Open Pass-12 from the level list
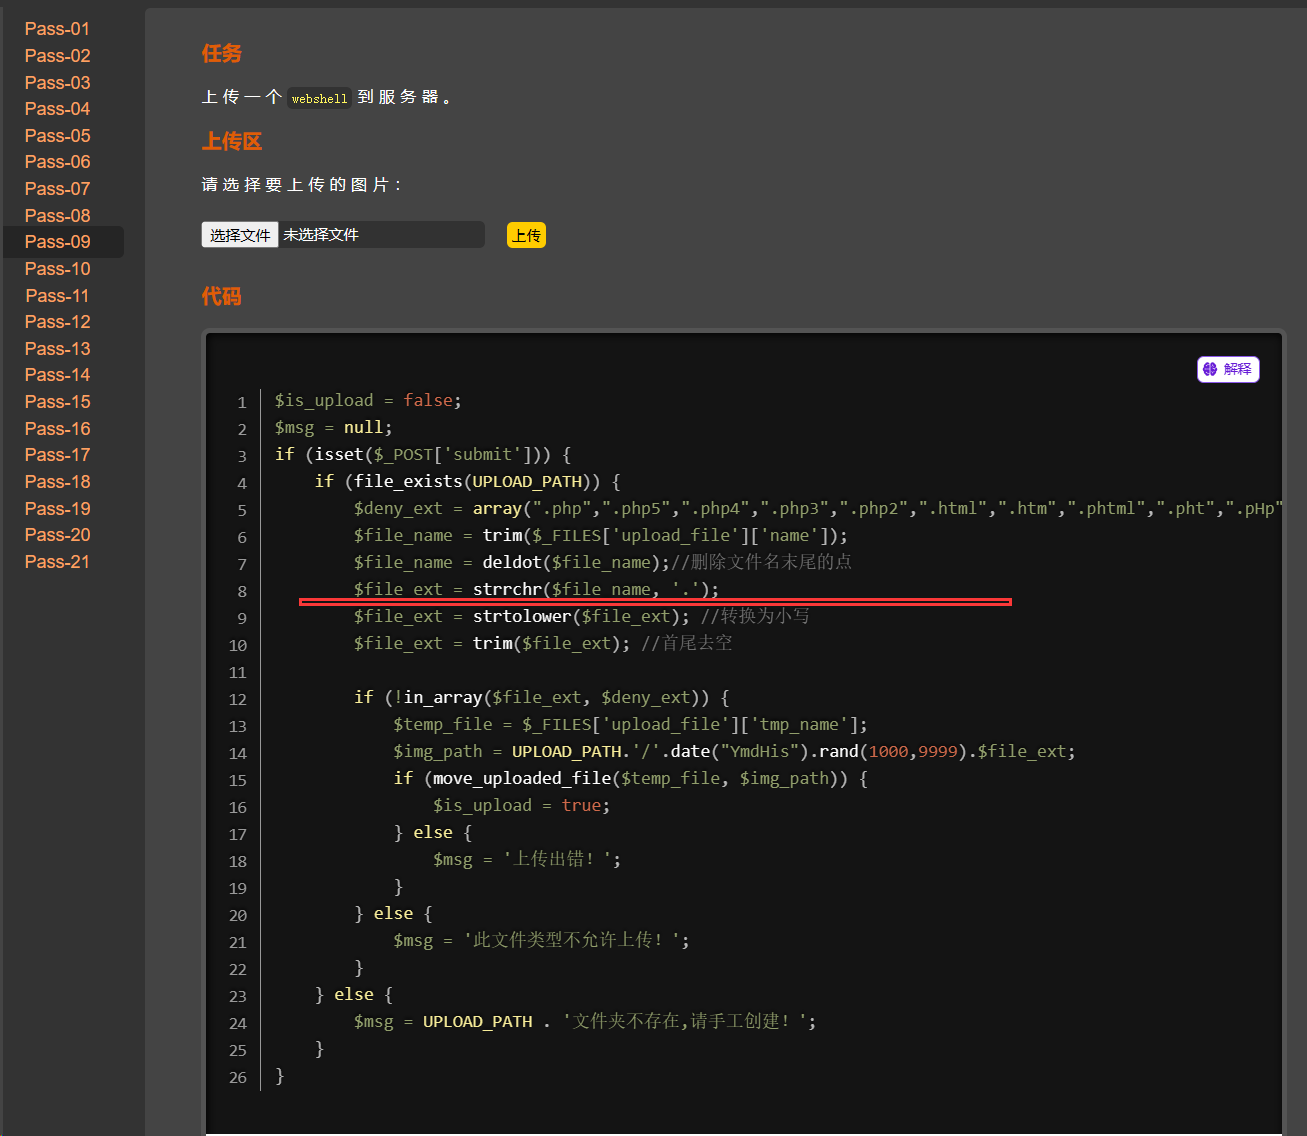Screen dimensions: 1307x1136 point(58,322)
